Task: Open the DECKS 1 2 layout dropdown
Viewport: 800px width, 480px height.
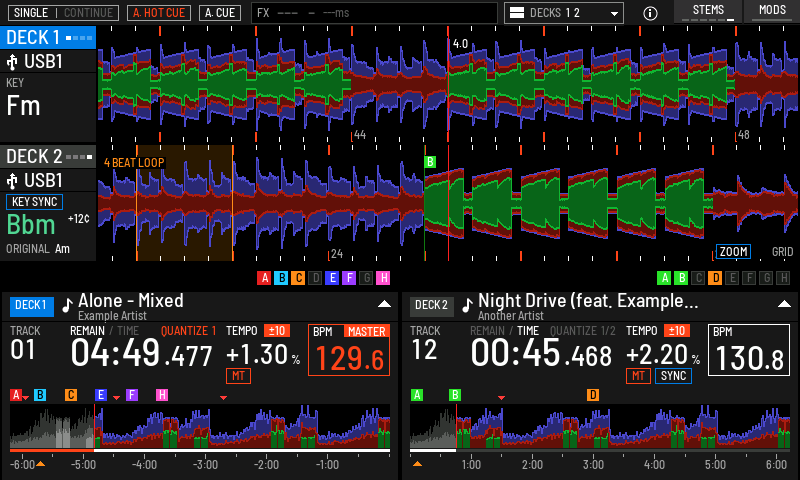Action: pyautogui.click(x=564, y=13)
